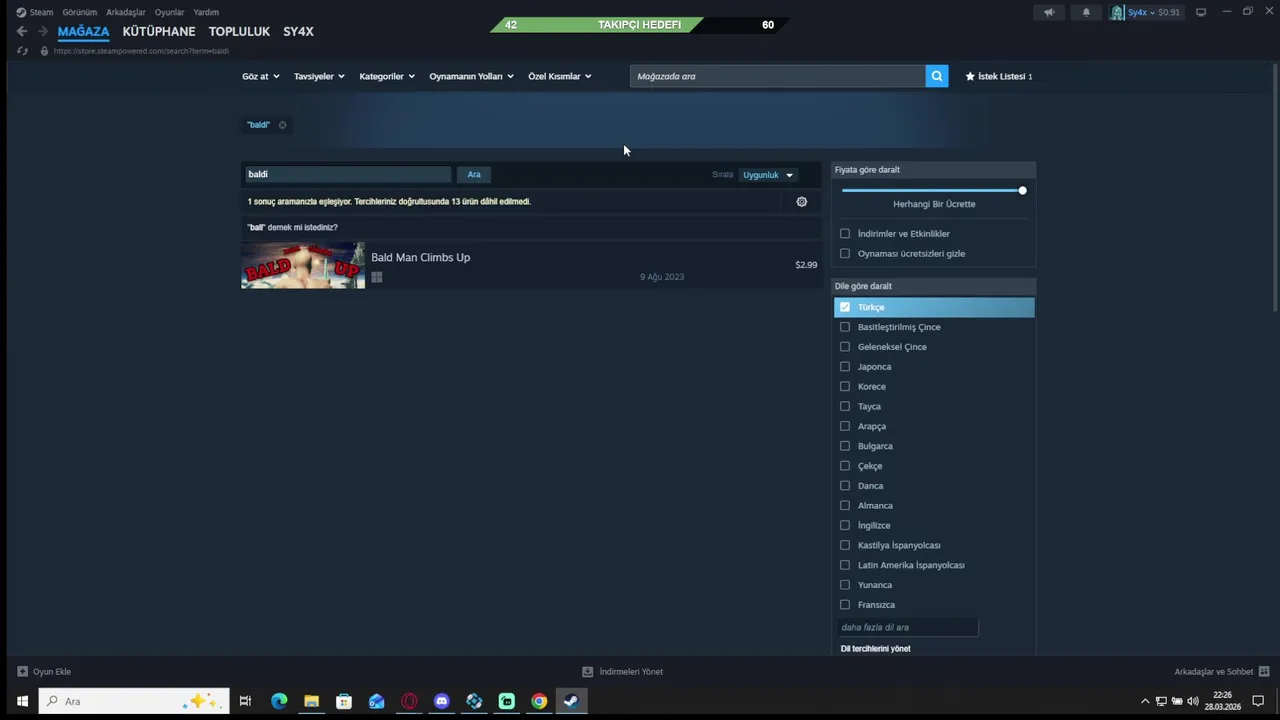
Task: Click the store search magnifier button
Action: 937,76
